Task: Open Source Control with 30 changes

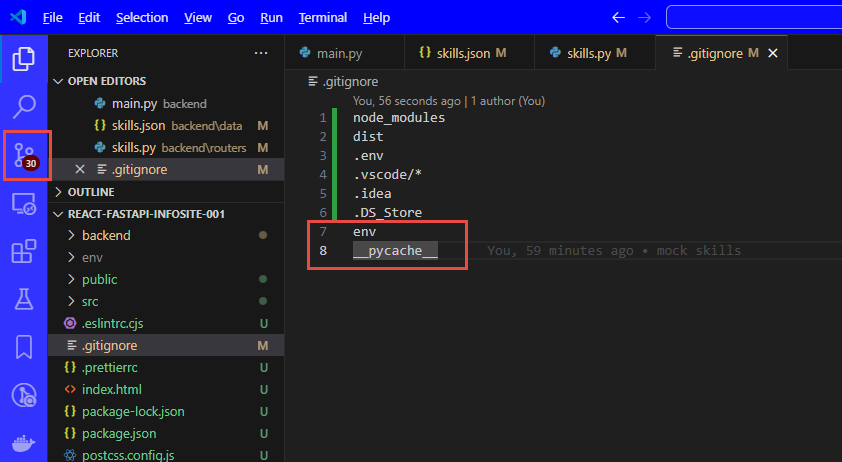Action: (25, 155)
